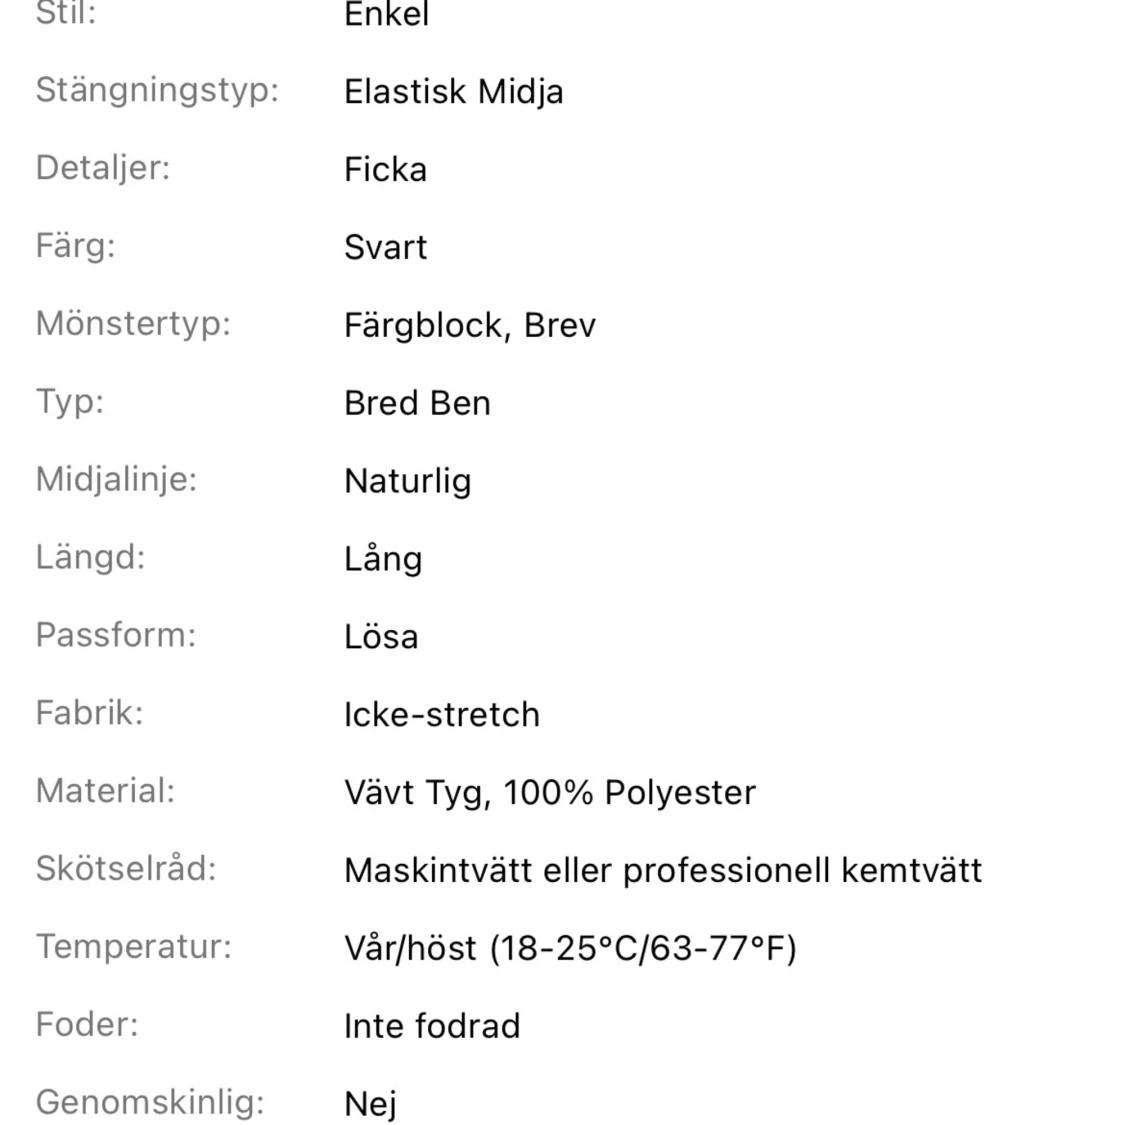Click the 'Midjalinje:' label

click(x=116, y=480)
